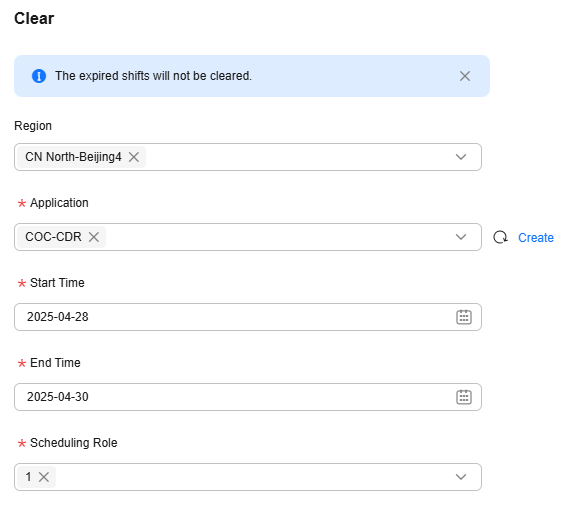Screen dimensions: 566x509
Task: Click empty area of Scheduling Role box
Action: (x=253, y=477)
